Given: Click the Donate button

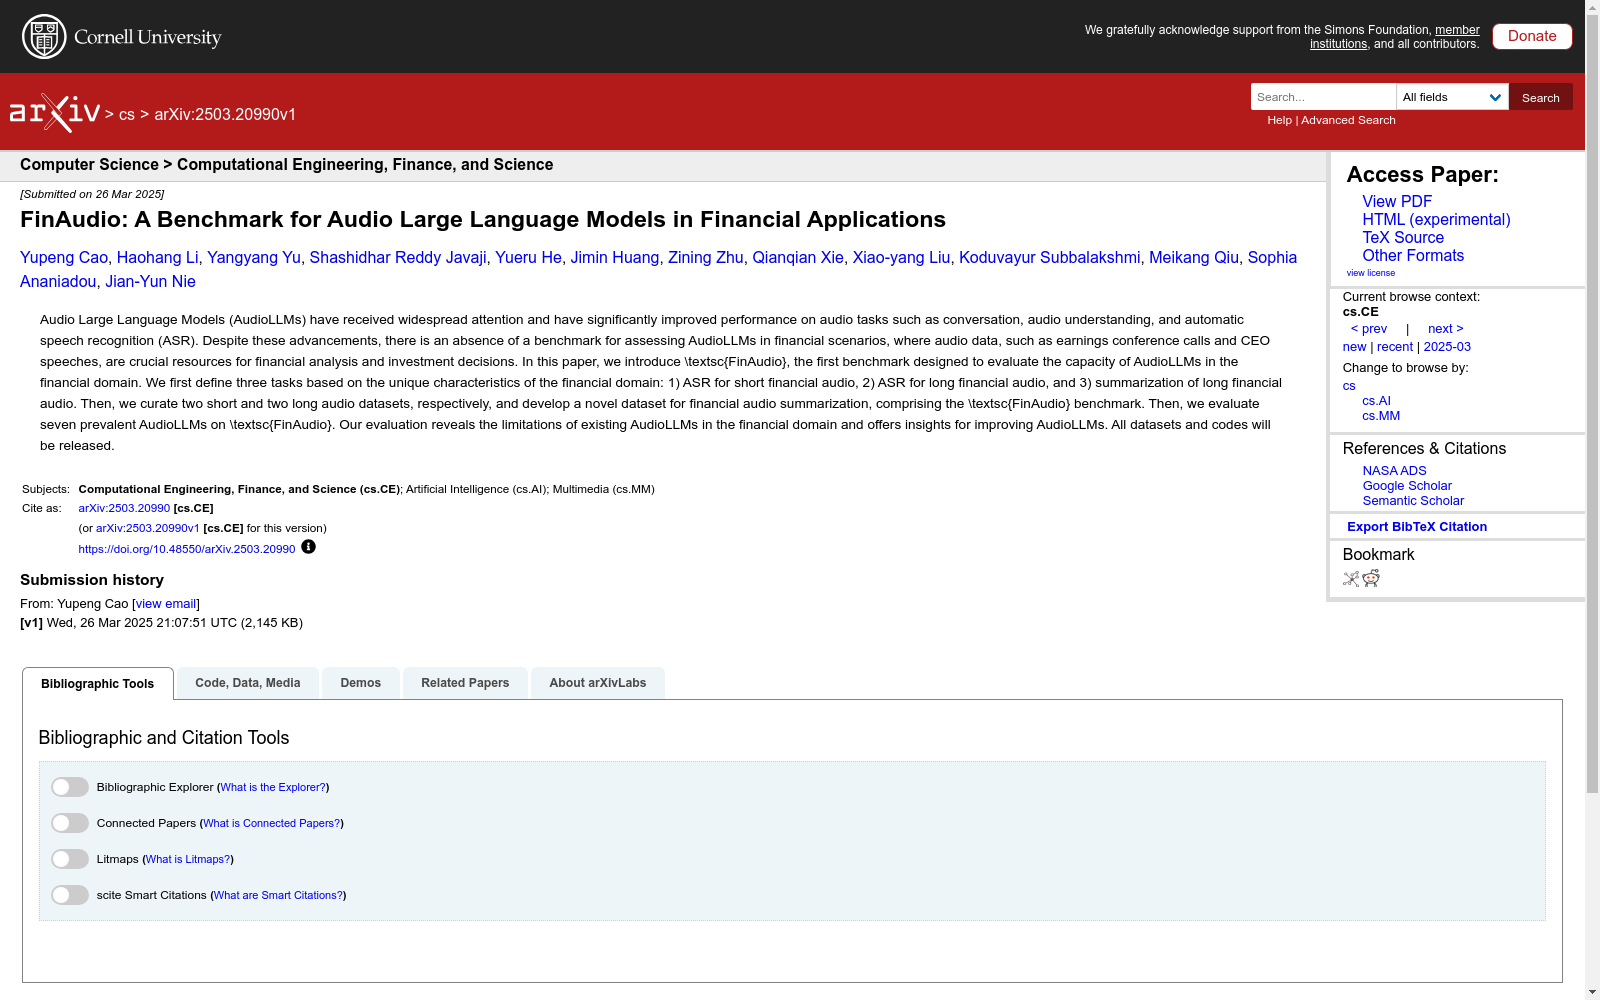Looking at the screenshot, I should coord(1532,36).
